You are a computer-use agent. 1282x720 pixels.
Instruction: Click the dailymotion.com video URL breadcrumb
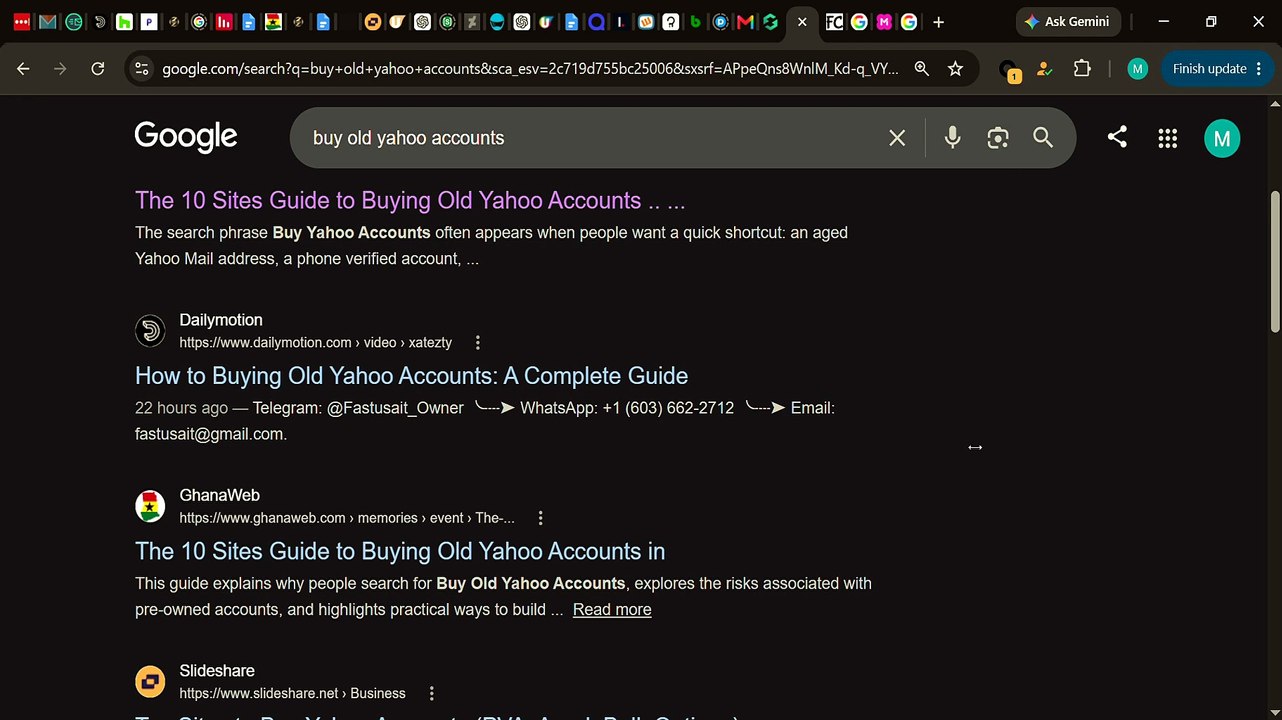(315, 343)
